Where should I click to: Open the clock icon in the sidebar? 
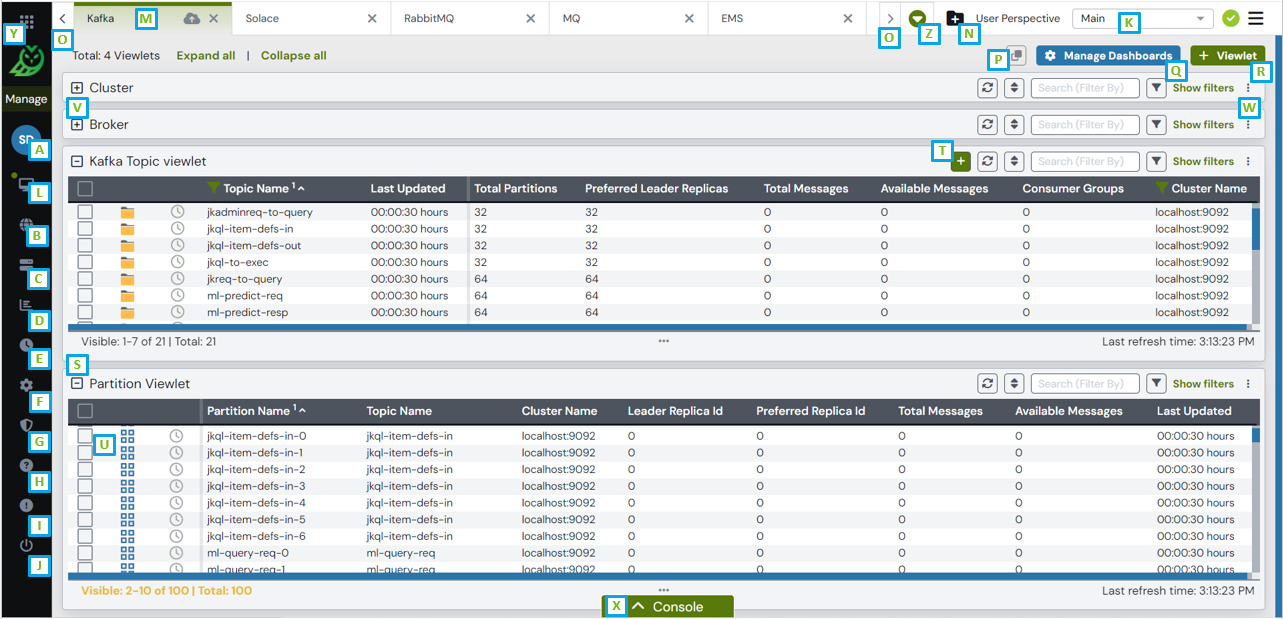[26, 345]
